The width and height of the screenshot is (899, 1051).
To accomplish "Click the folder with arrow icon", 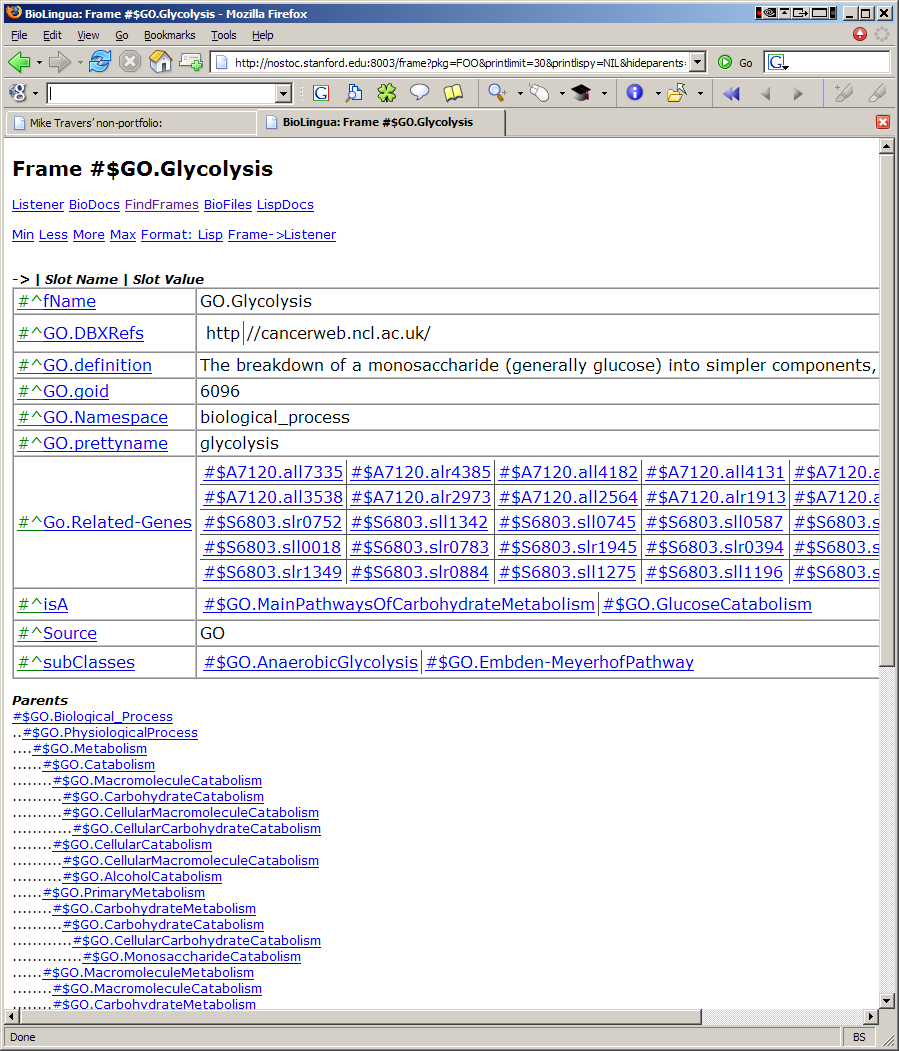I will coord(677,92).
